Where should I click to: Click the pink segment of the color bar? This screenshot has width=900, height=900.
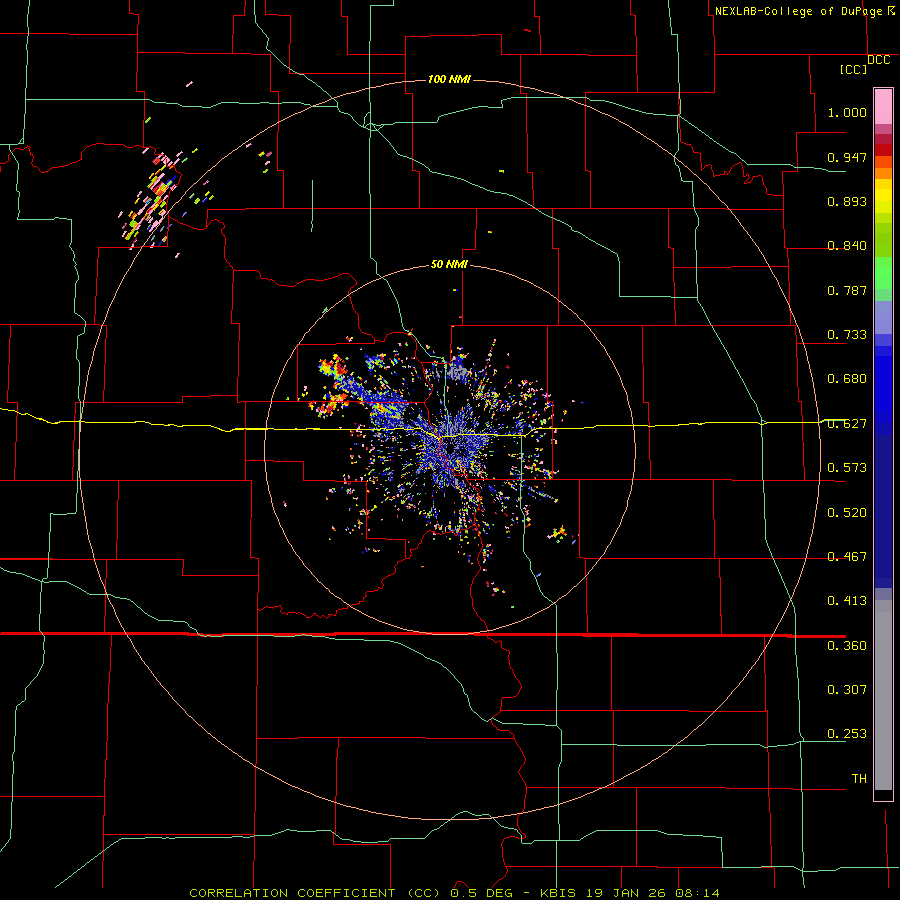883,106
